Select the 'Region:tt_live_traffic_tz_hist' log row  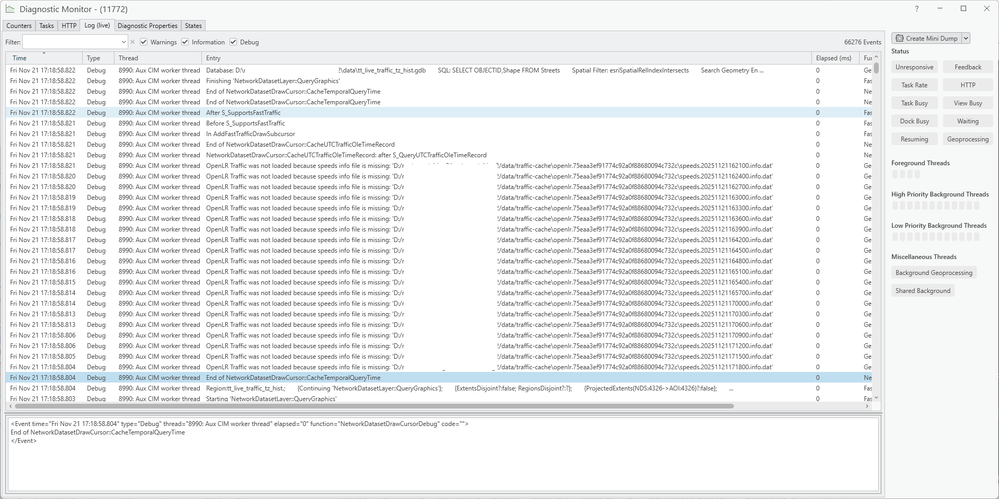[x=438, y=388]
